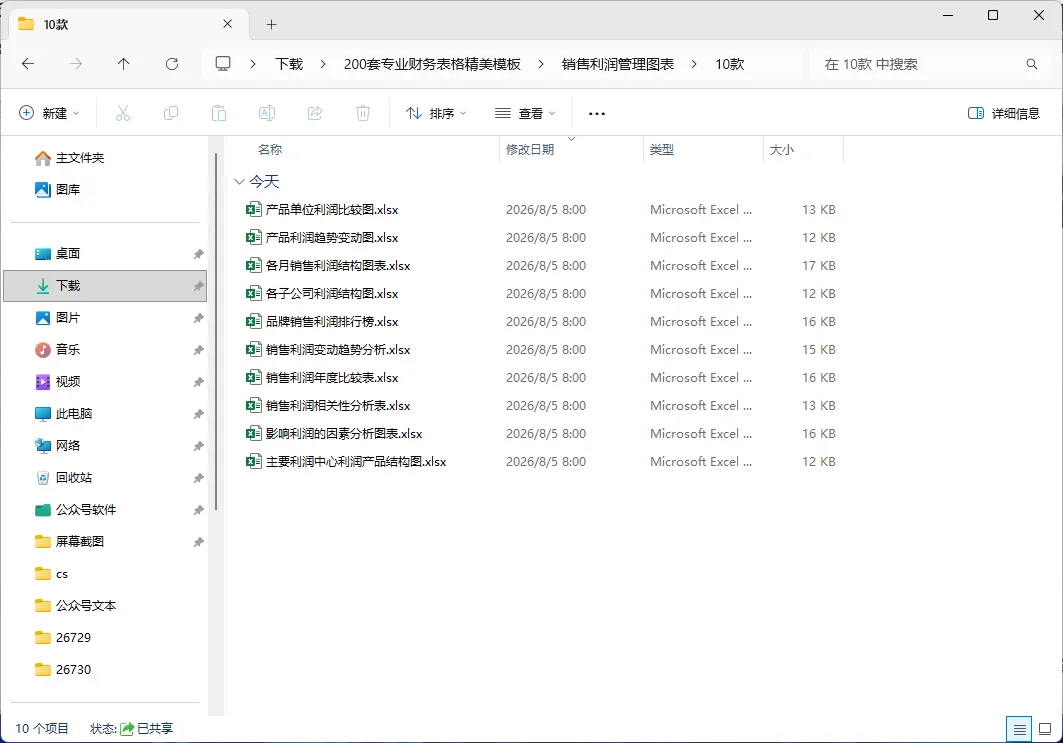Click Excel icon of 销售利润年度比较表.xlsx
The image size is (1063, 743).
tap(253, 377)
